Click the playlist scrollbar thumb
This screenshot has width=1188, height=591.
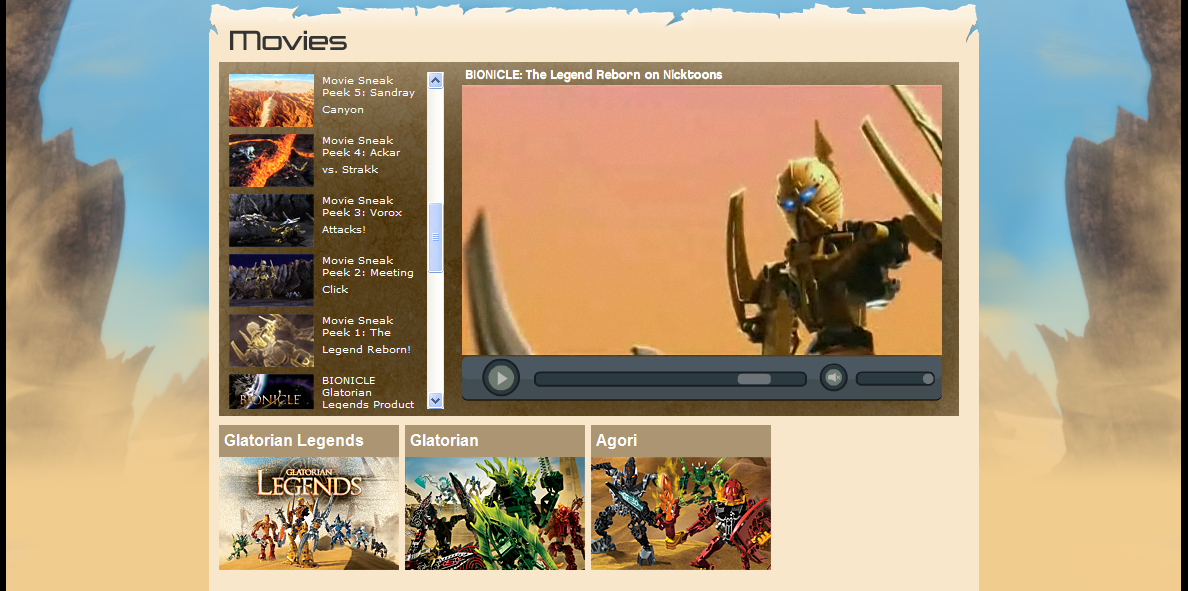(435, 237)
